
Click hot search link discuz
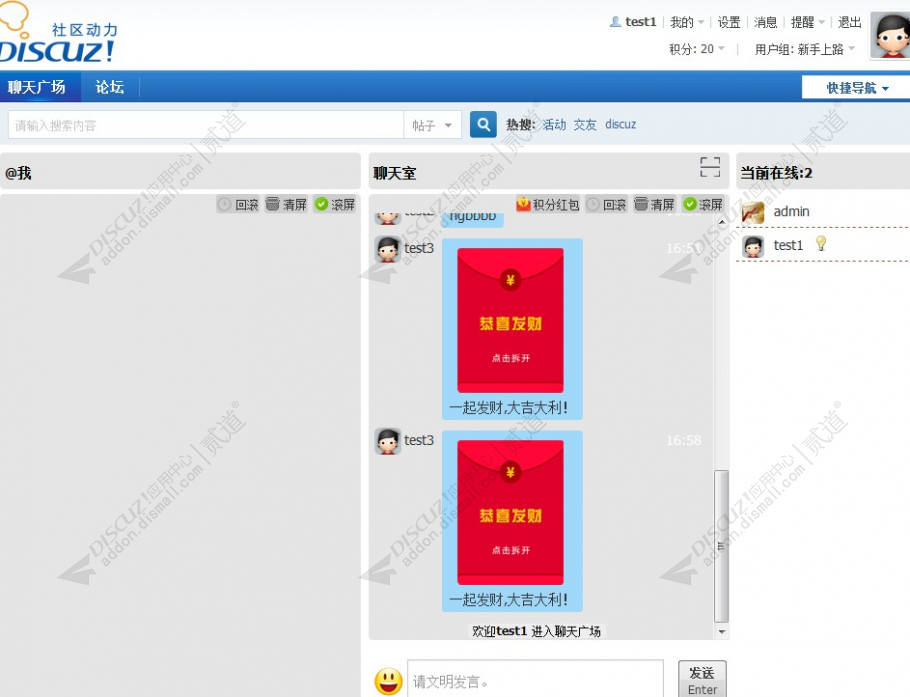pos(620,124)
